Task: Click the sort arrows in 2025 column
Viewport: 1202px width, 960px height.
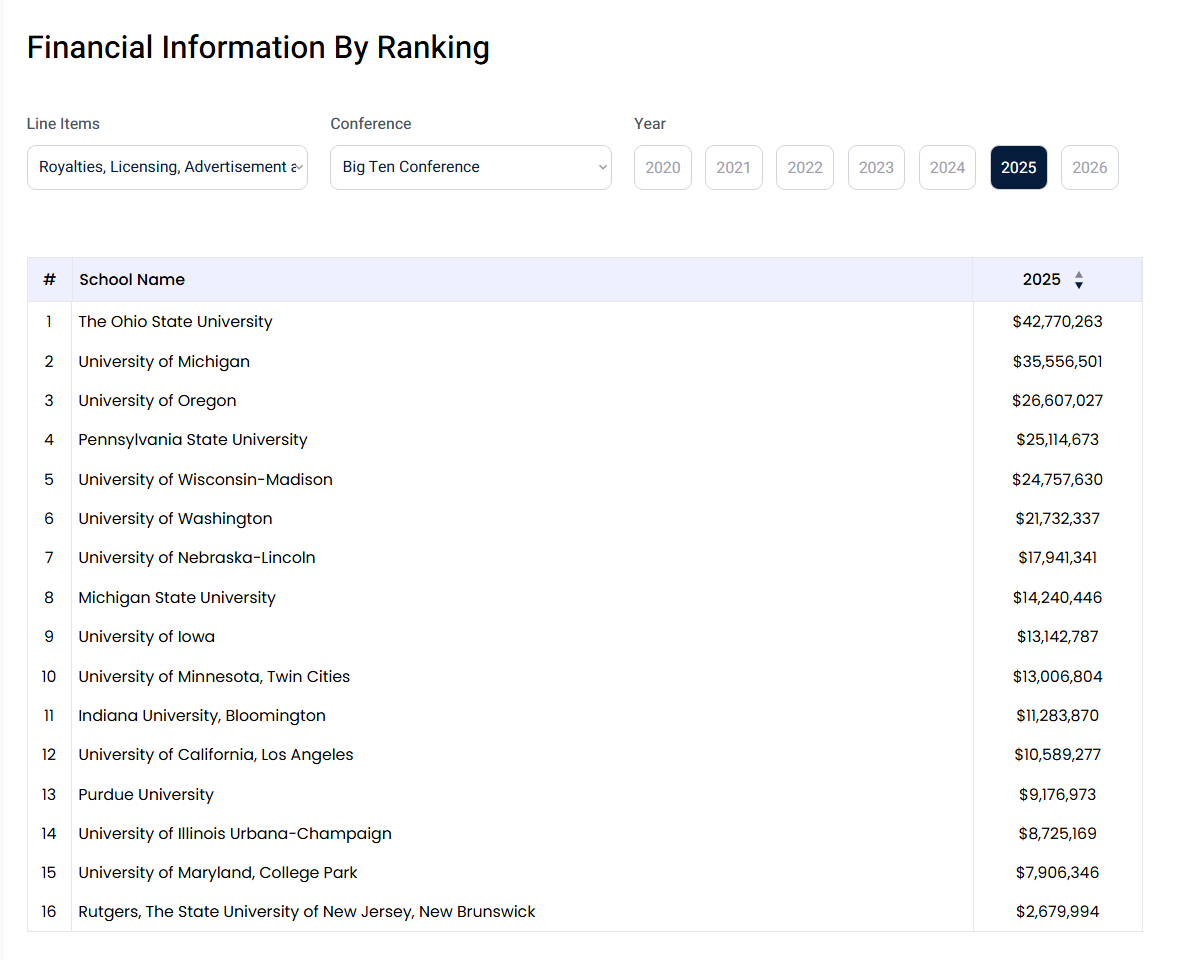Action: click(x=1078, y=280)
